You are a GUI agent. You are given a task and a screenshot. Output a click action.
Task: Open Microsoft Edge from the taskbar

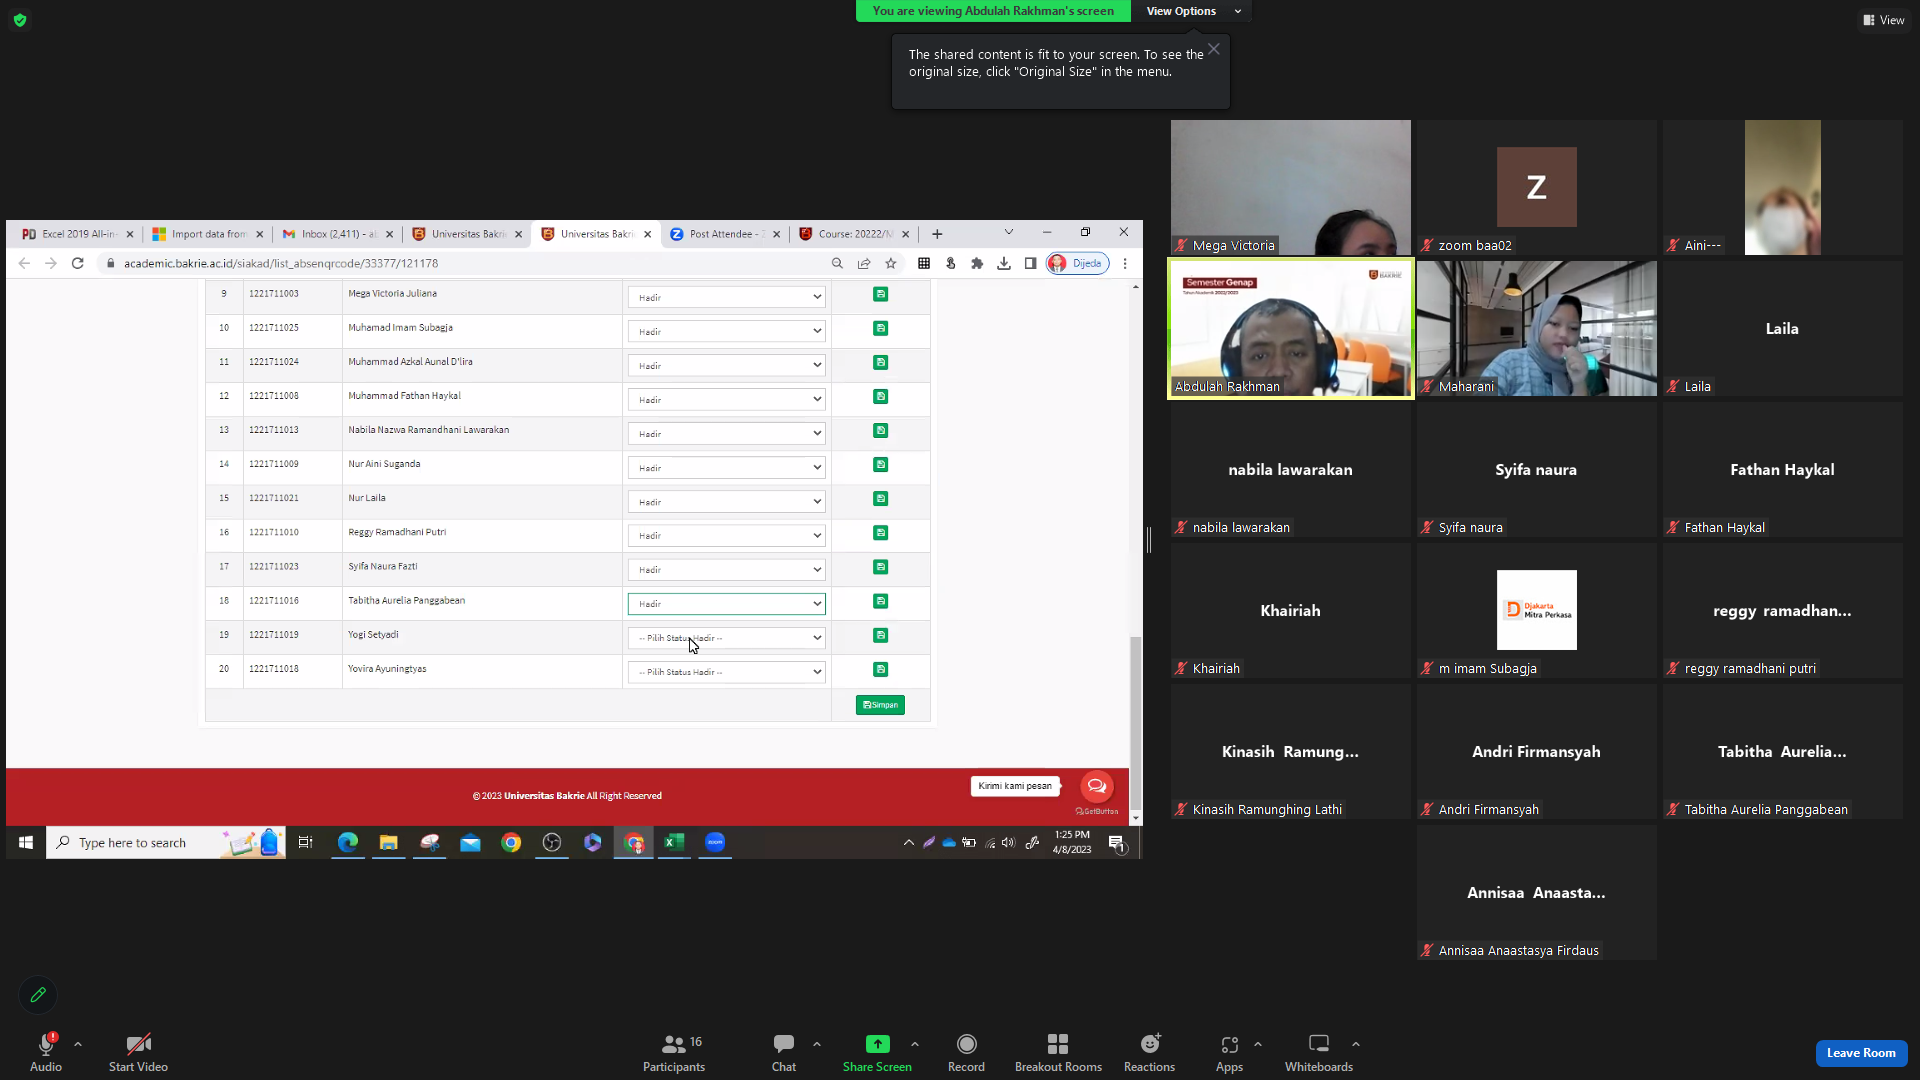click(x=348, y=843)
